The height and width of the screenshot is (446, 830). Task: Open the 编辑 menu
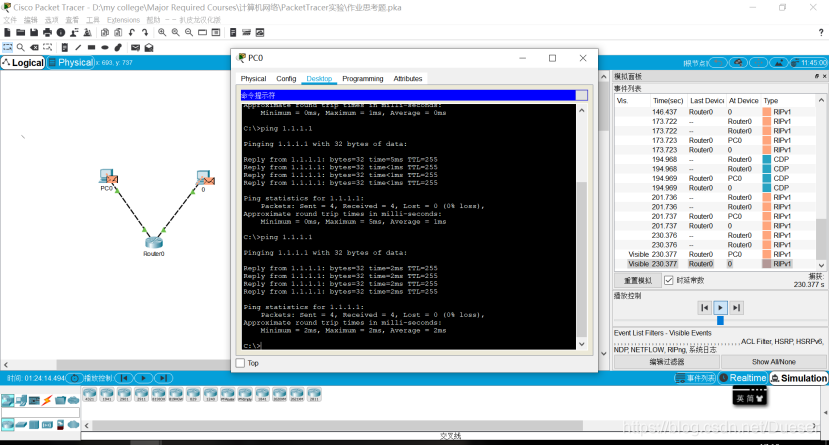click(x=31, y=20)
